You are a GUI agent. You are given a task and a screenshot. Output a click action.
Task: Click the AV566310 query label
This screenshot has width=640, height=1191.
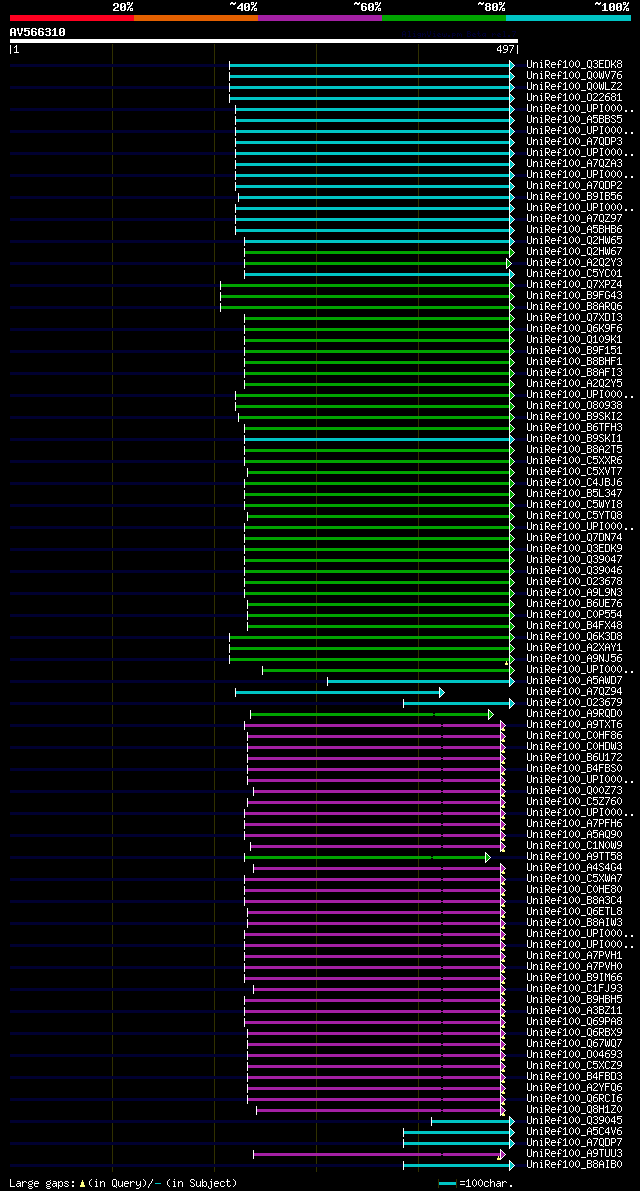[x=37, y=32]
